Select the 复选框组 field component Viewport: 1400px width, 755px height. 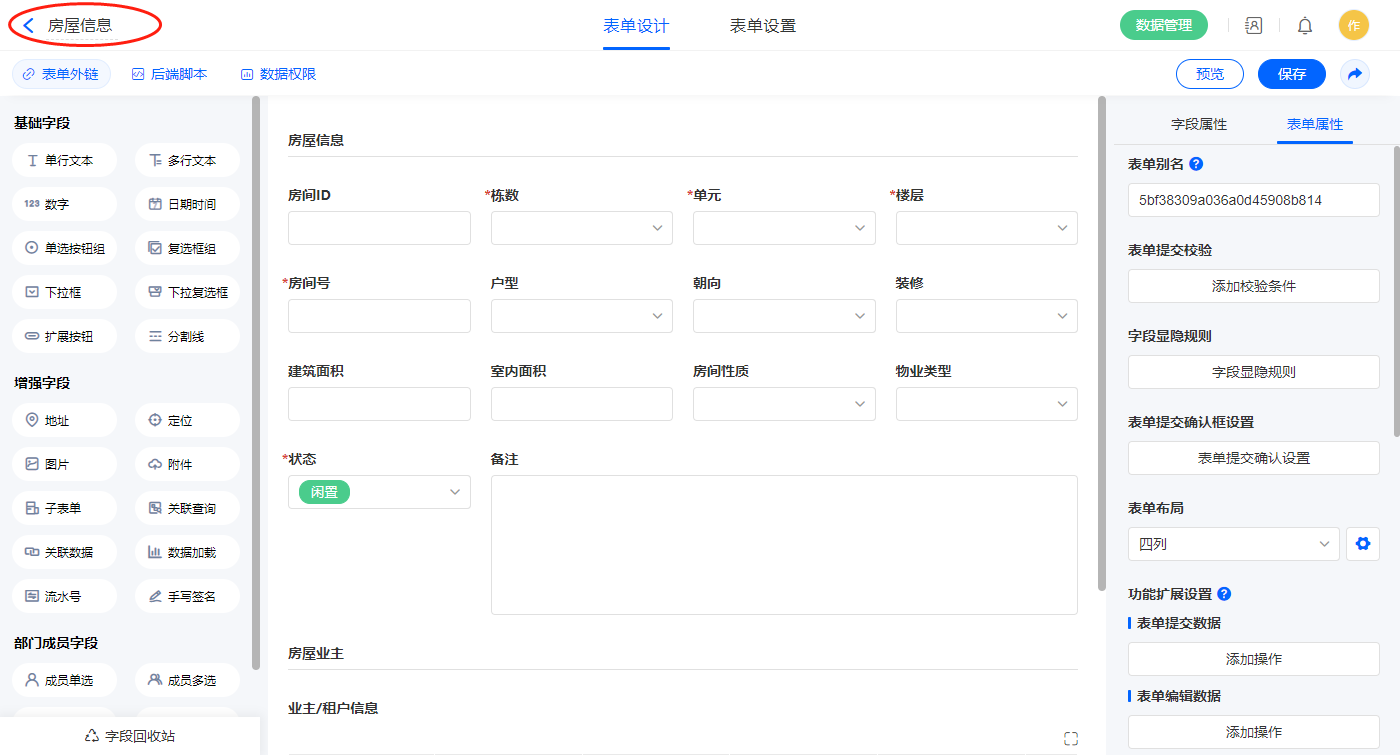coord(187,248)
